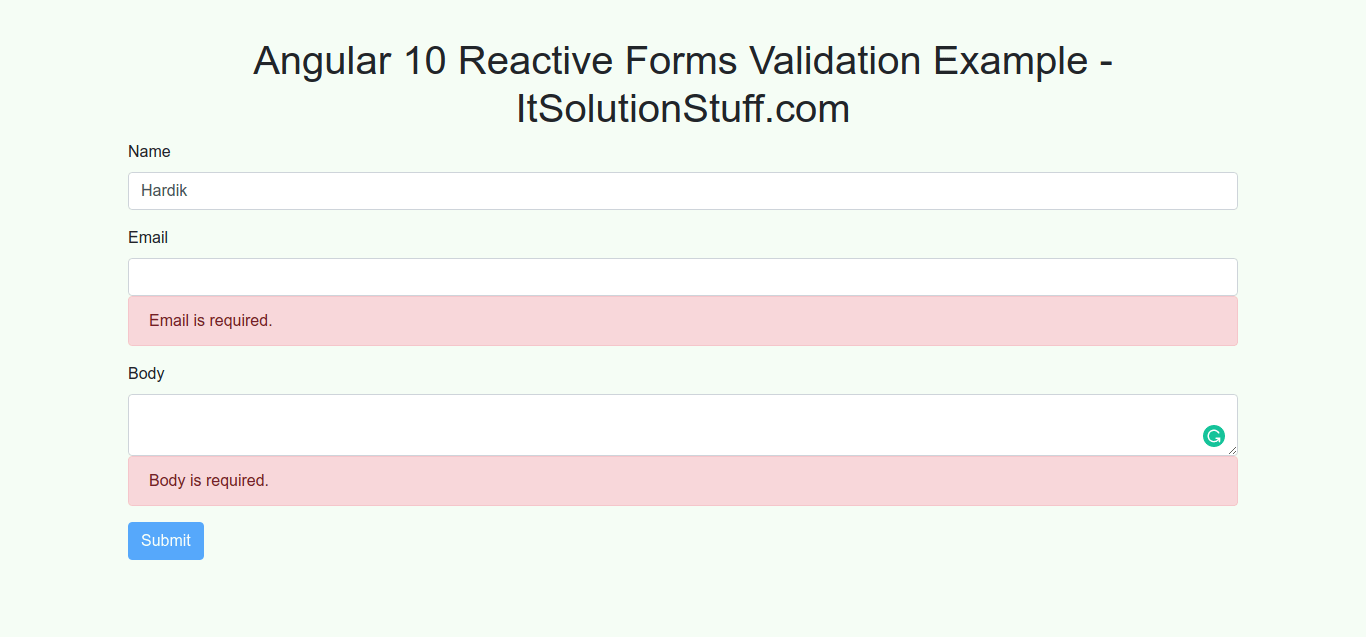
Task: Click the Body field label
Action: pos(146,374)
